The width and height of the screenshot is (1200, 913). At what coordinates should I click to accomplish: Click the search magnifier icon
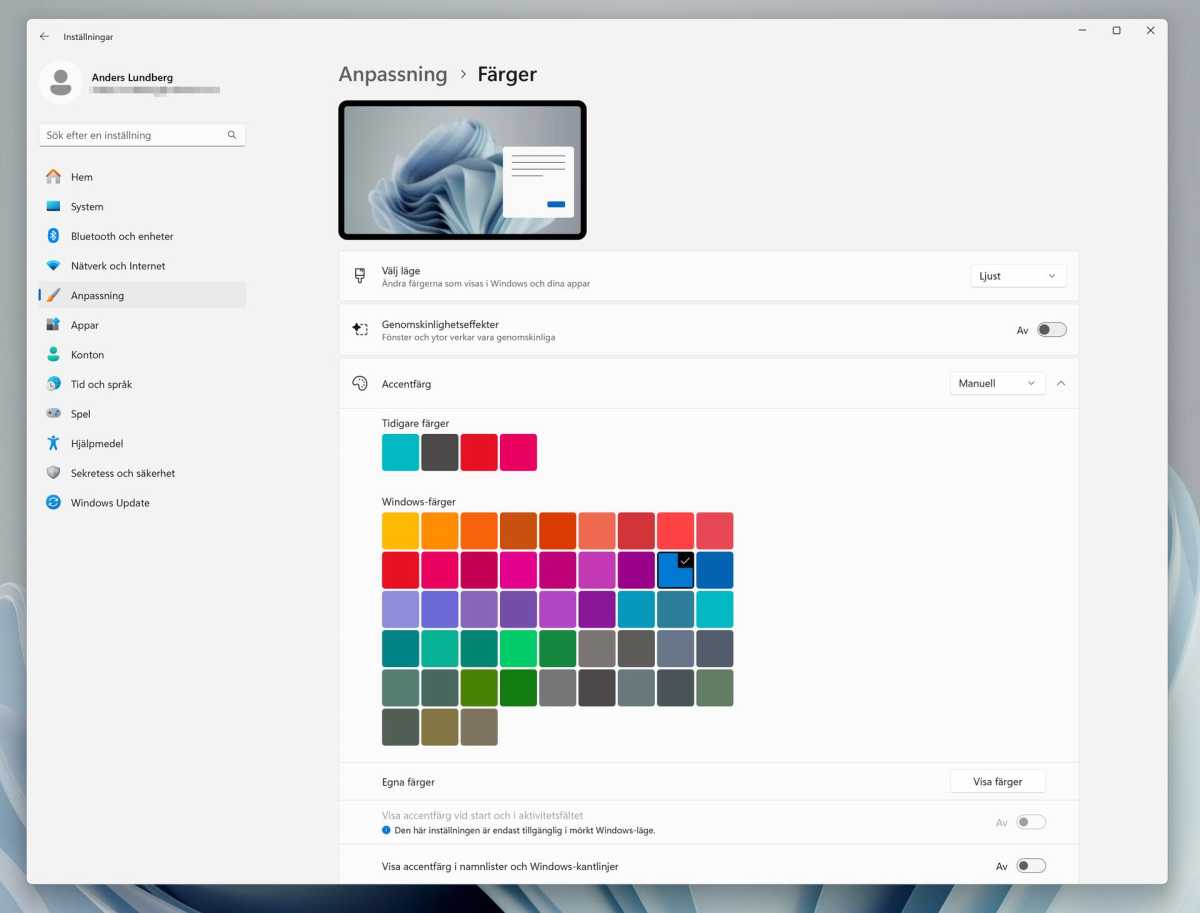coord(232,135)
